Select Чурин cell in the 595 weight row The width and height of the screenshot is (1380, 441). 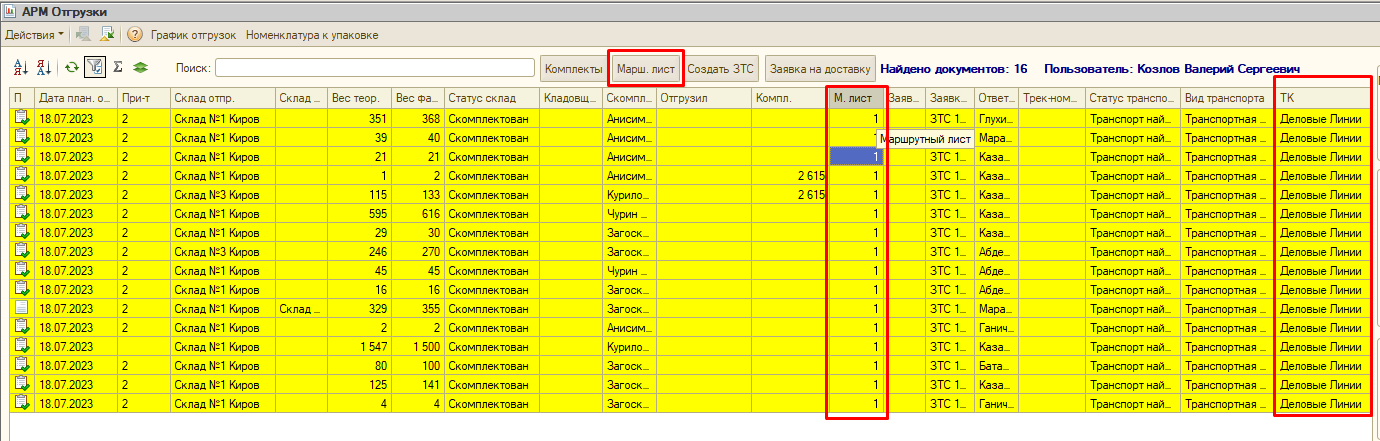pyautogui.click(x=629, y=213)
